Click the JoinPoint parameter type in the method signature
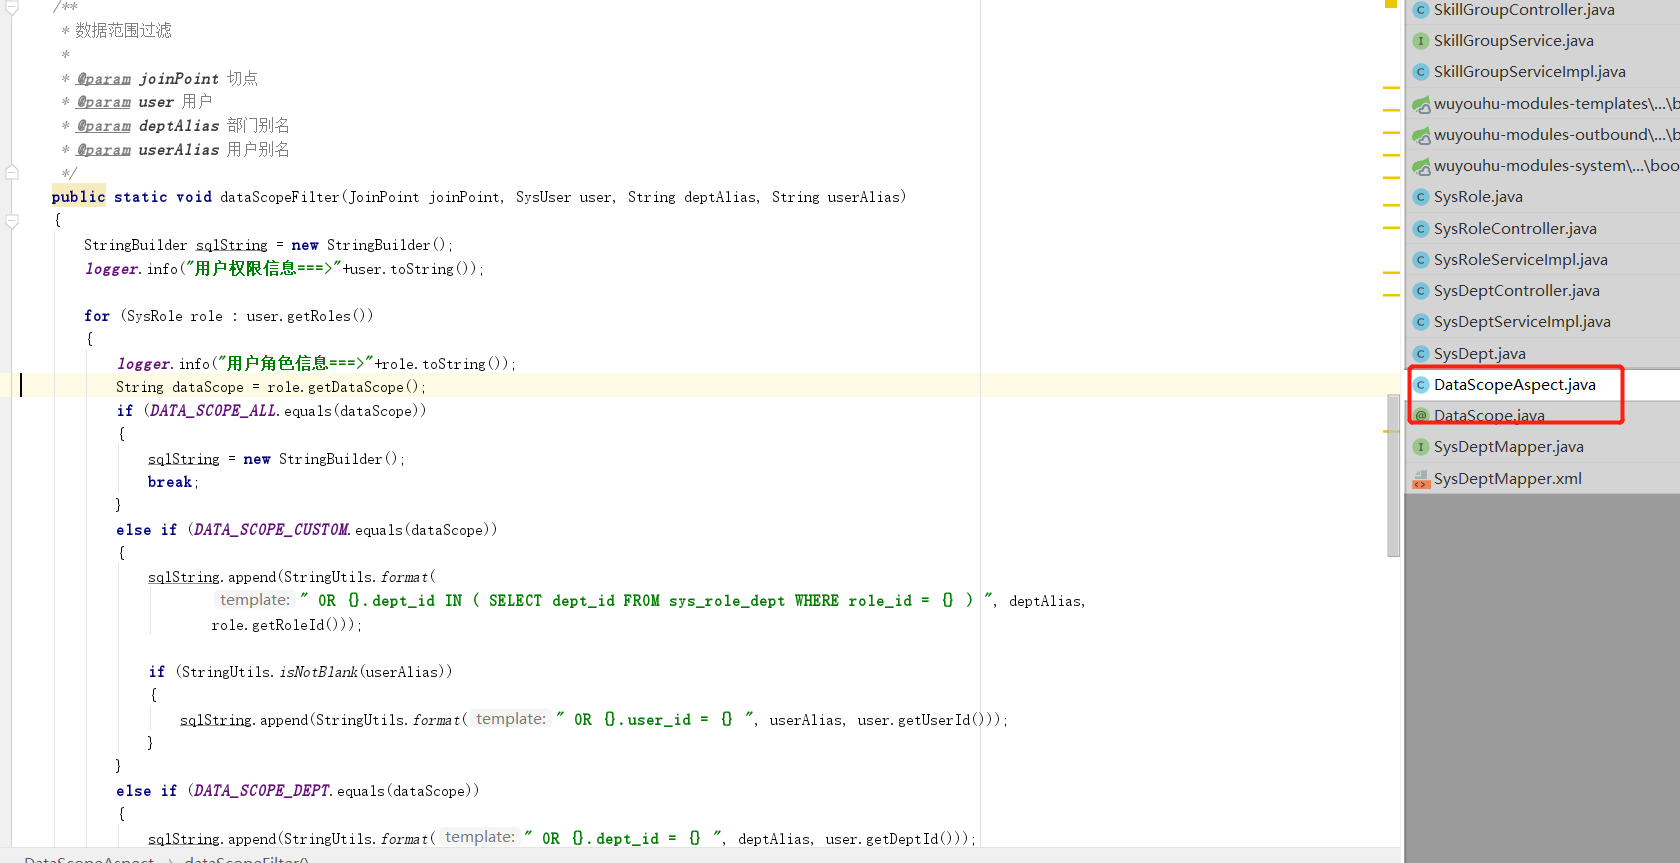 point(384,197)
